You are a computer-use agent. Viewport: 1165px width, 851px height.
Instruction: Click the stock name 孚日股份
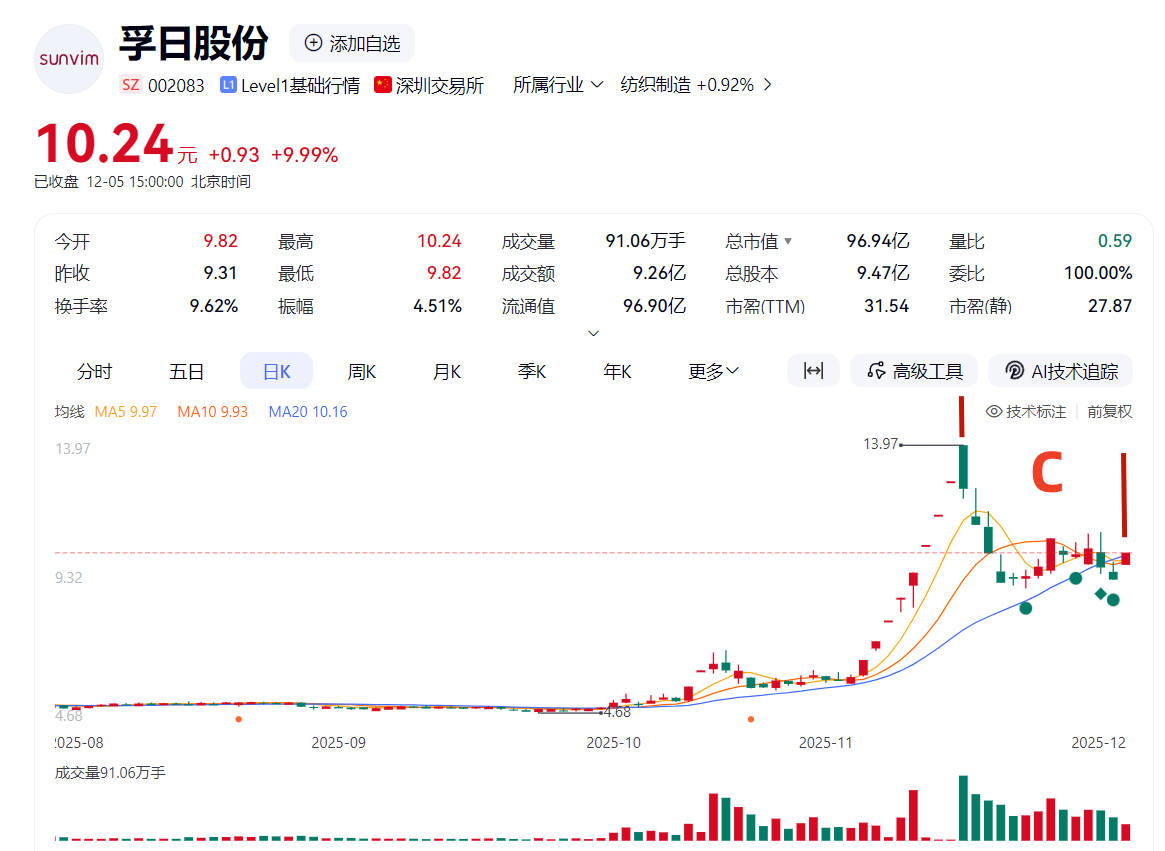[x=194, y=43]
